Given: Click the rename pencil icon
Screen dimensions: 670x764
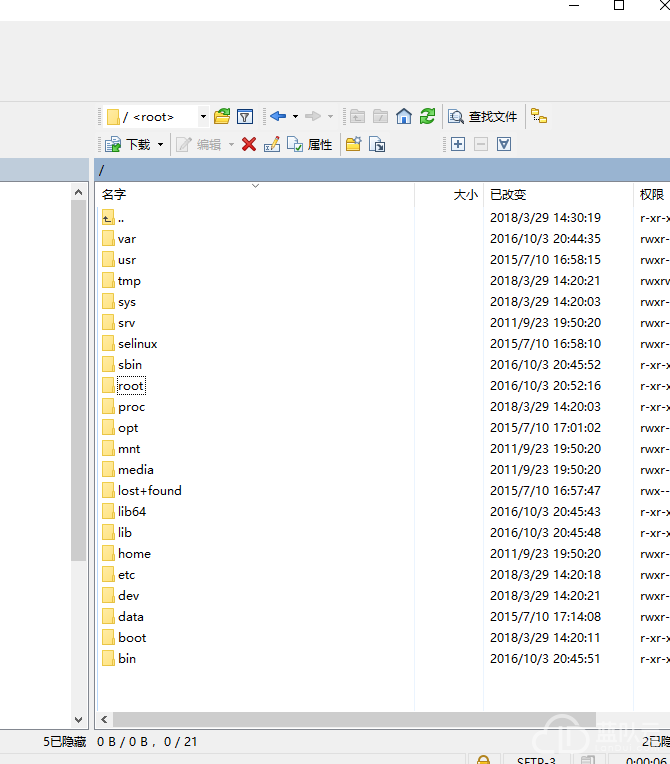Looking at the screenshot, I should point(272,144).
